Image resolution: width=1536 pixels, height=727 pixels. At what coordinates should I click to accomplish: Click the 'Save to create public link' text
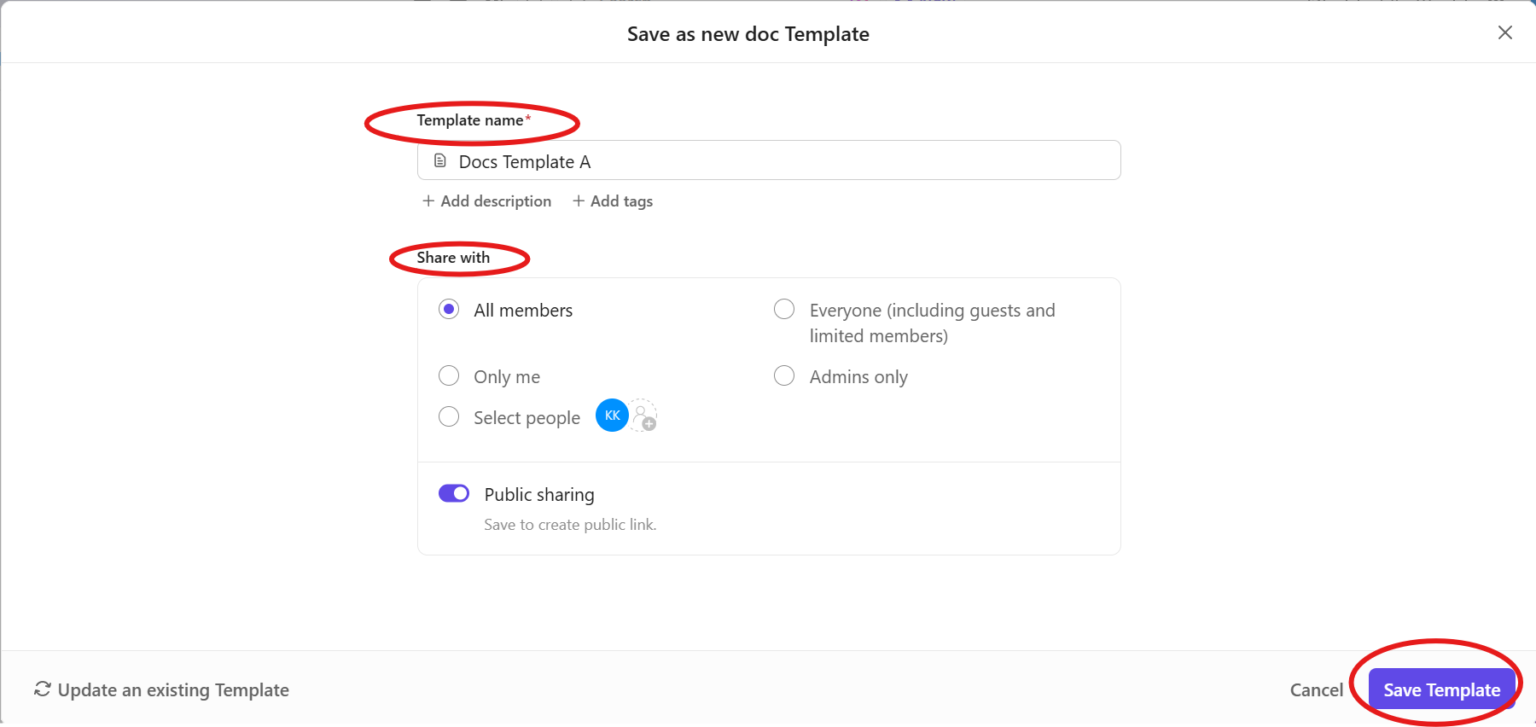(569, 524)
